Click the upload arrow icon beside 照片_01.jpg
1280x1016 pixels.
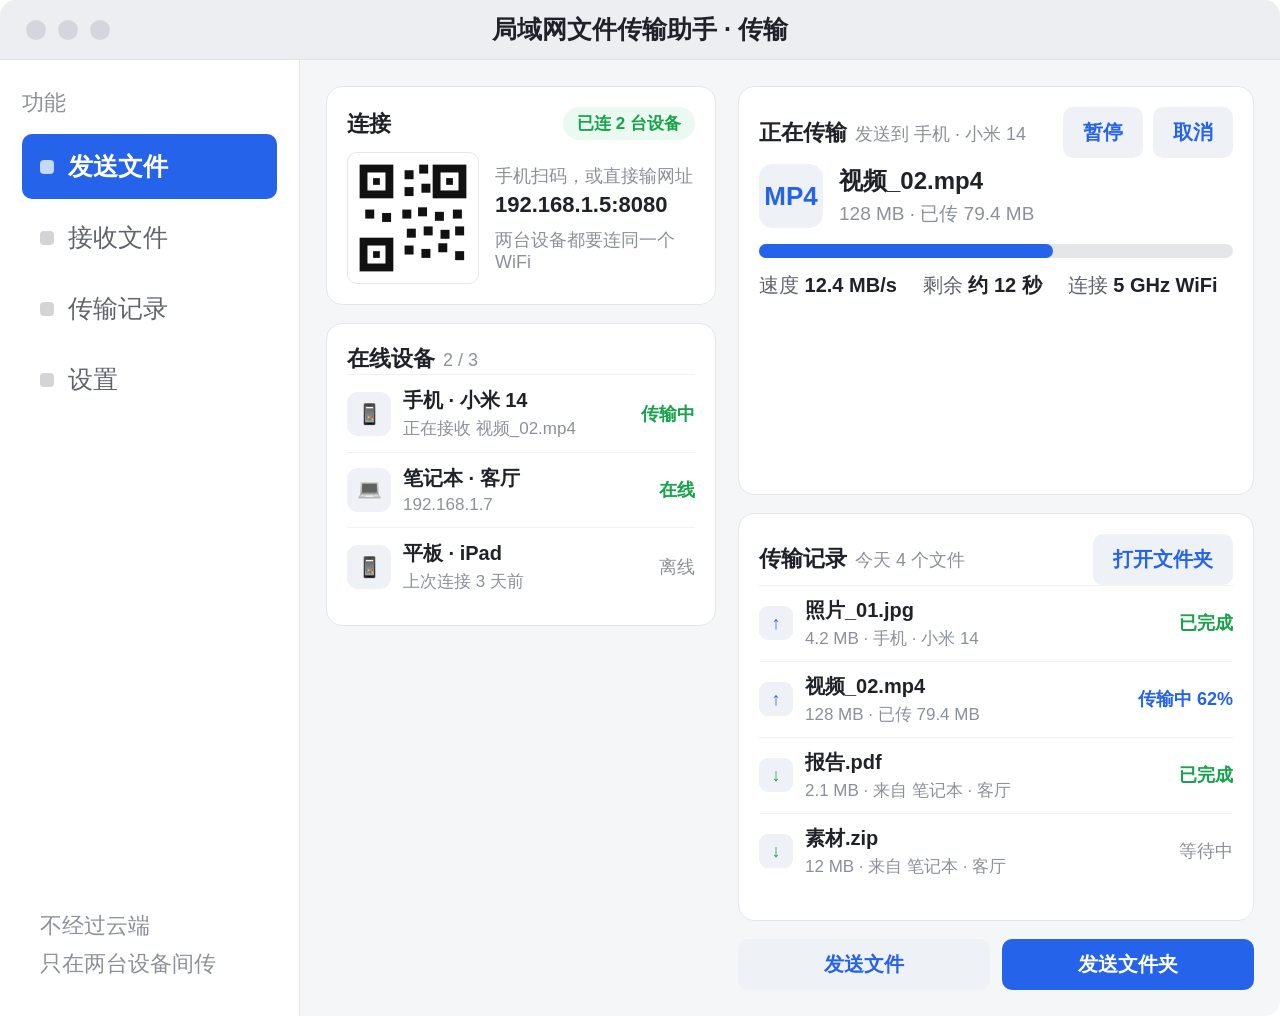[x=776, y=623]
